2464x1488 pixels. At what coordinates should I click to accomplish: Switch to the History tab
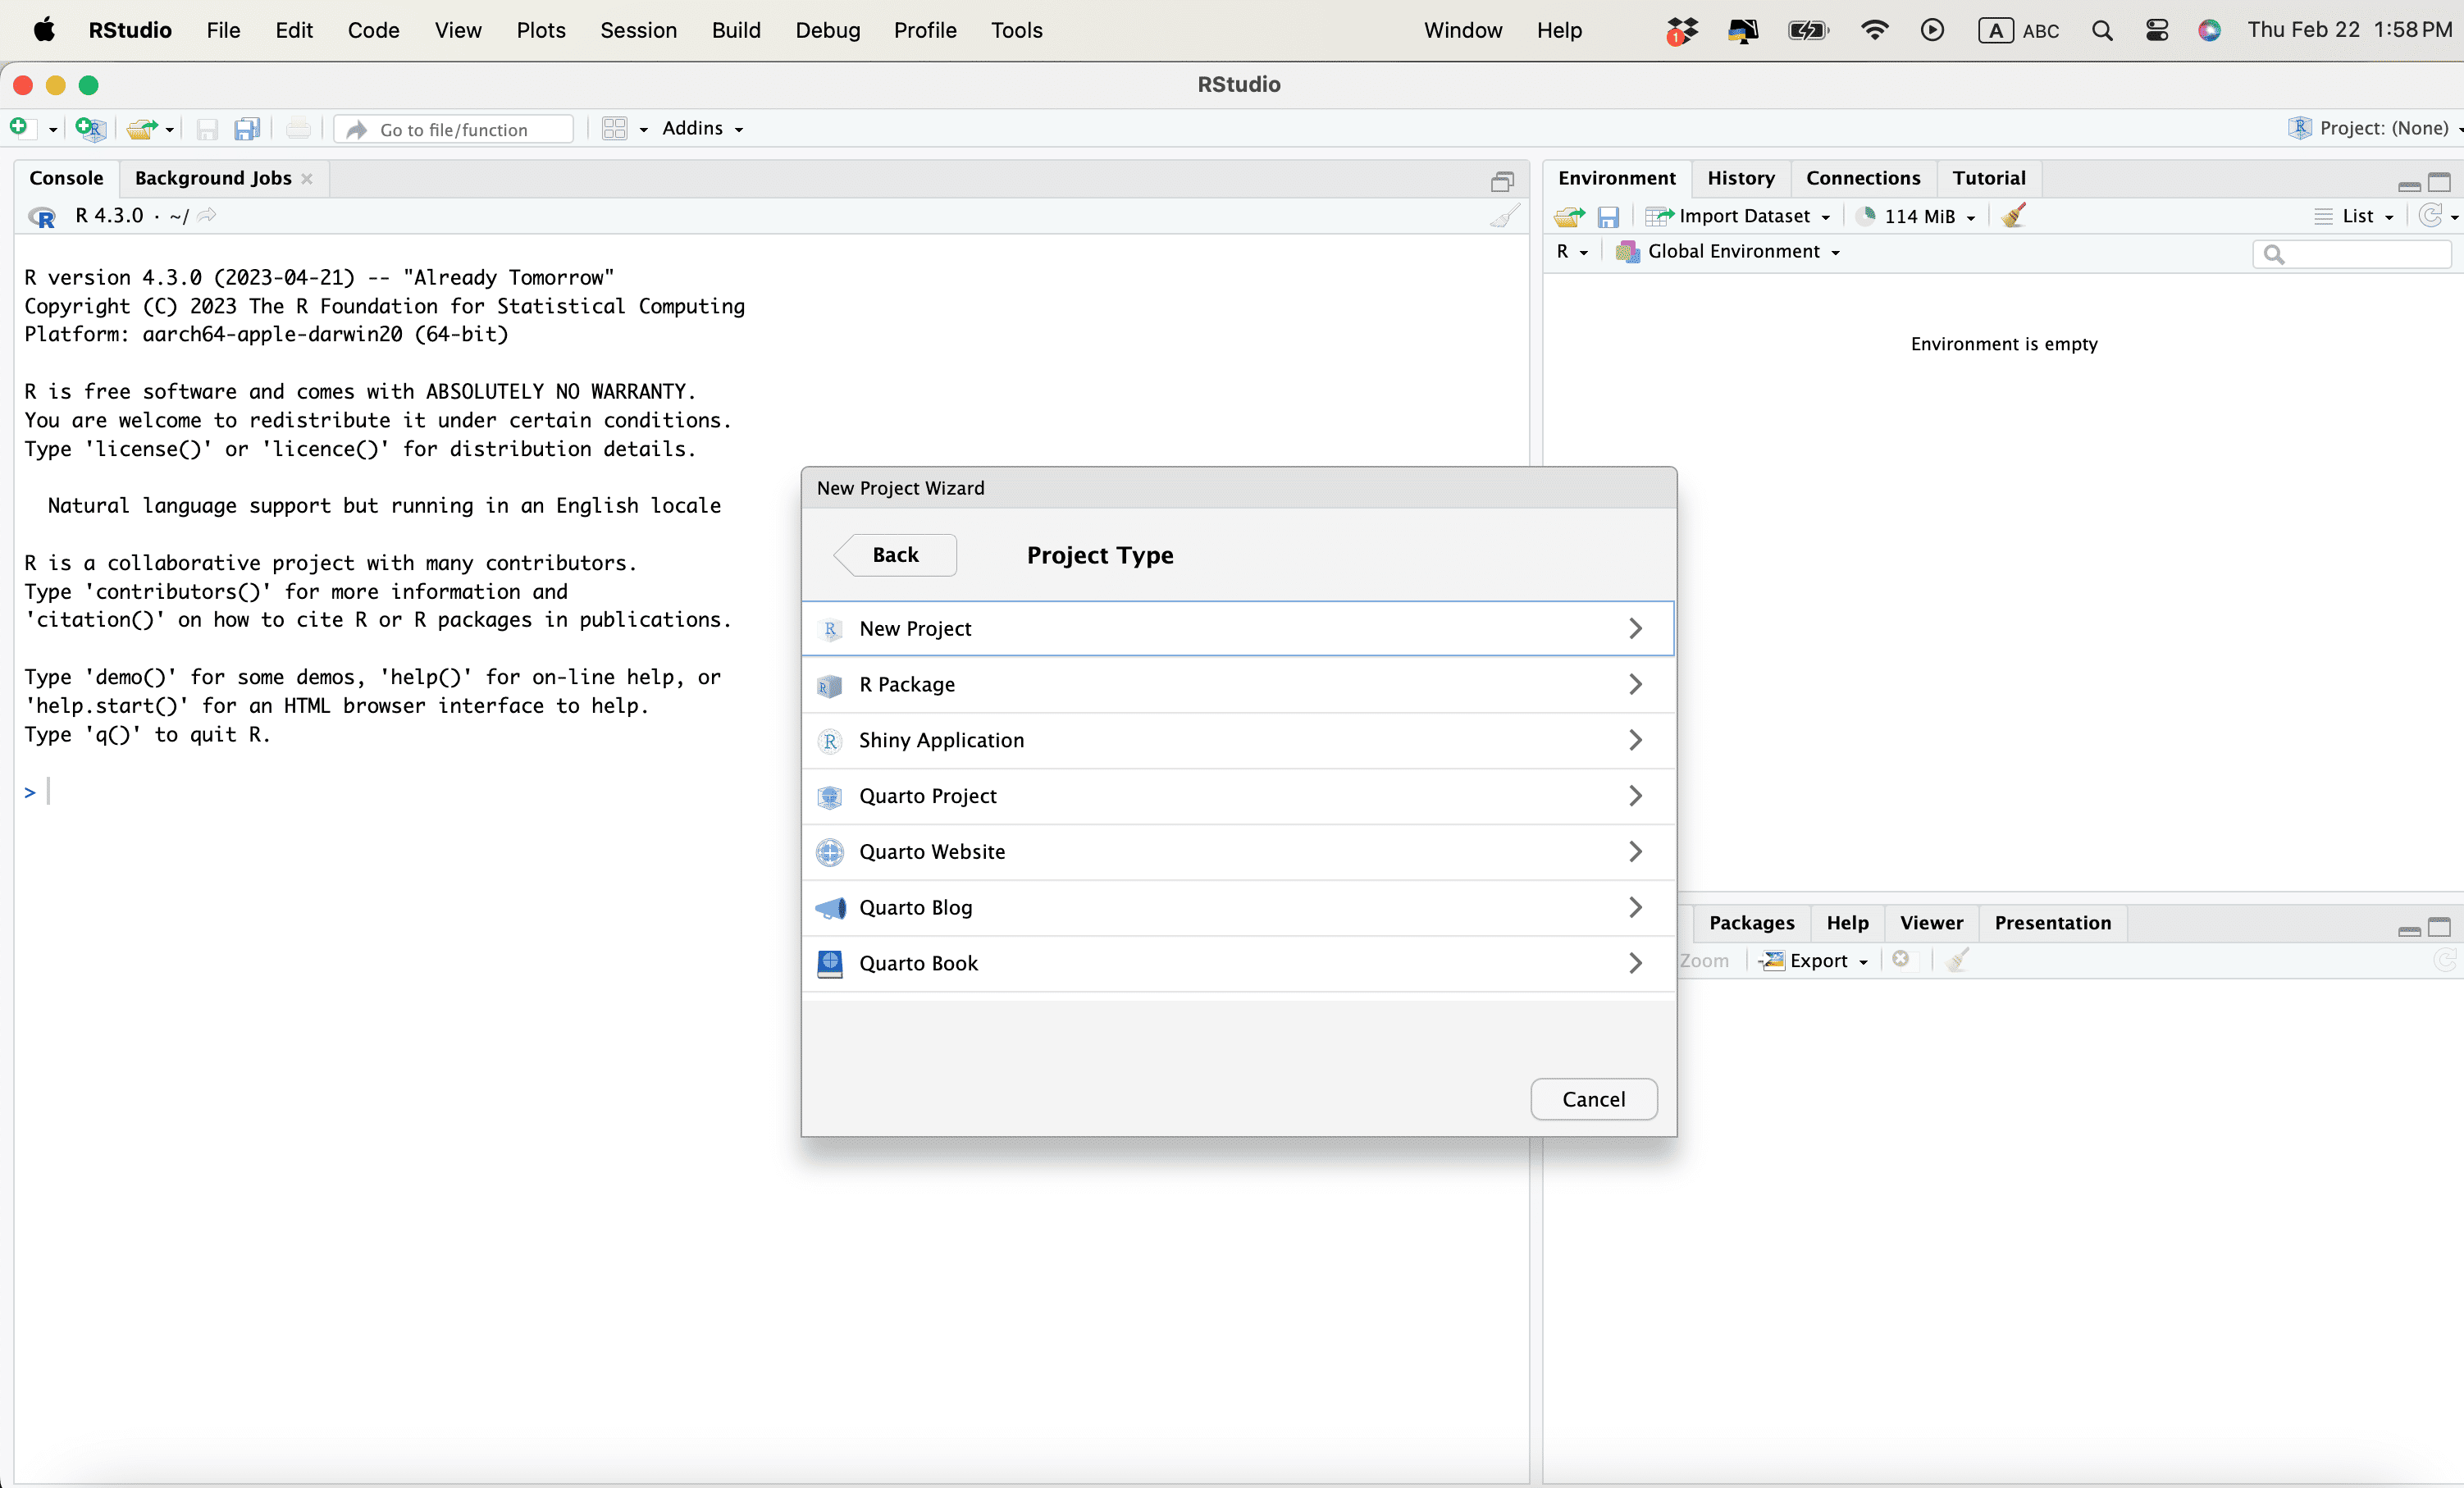pos(1740,178)
